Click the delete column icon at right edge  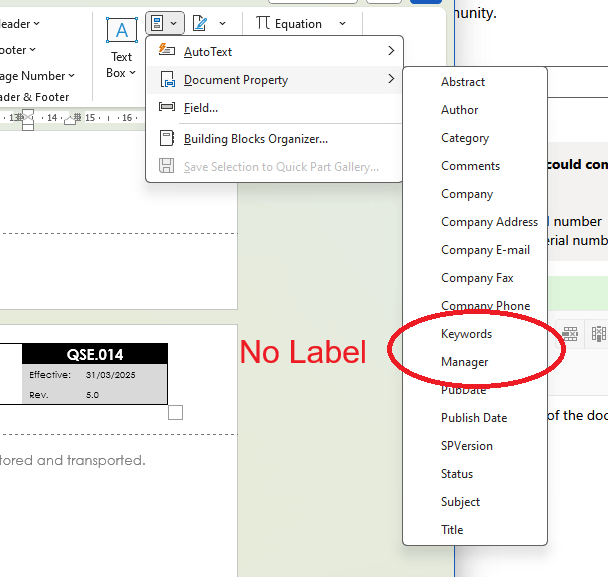pos(598,334)
